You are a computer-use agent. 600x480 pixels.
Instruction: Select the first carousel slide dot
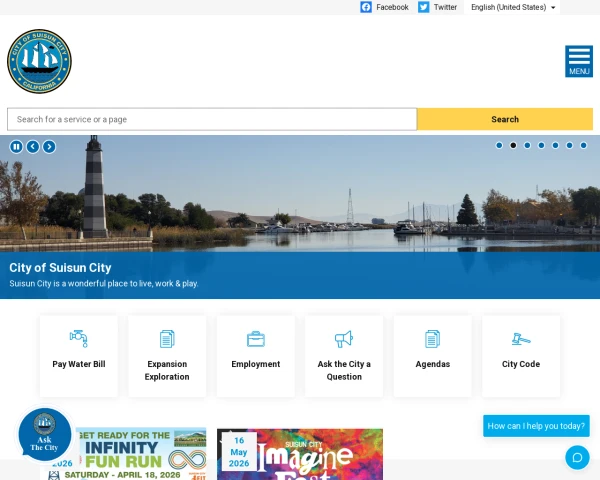pos(499,145)
